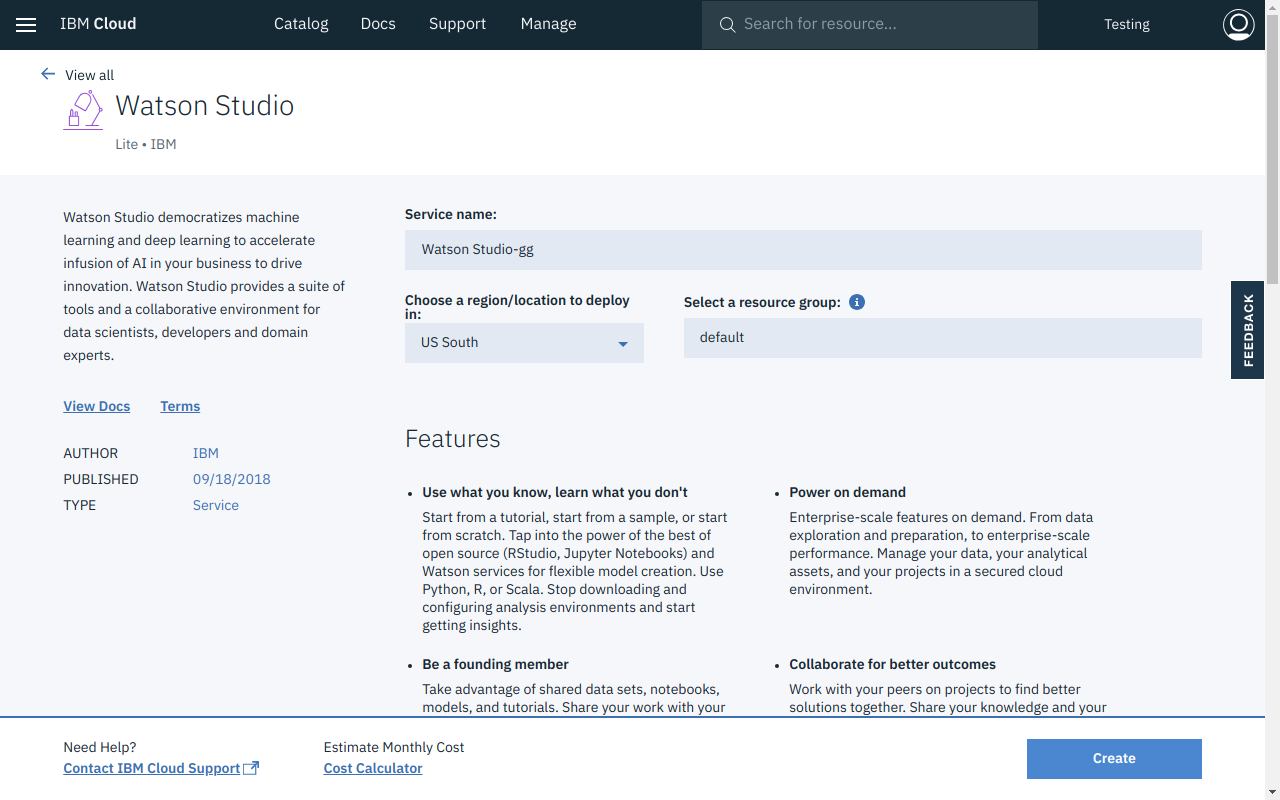This screenshot has width=1280, height=800.
Task: Click the 'Lite • IBM' plan text
Action: [x=146, y=144]
